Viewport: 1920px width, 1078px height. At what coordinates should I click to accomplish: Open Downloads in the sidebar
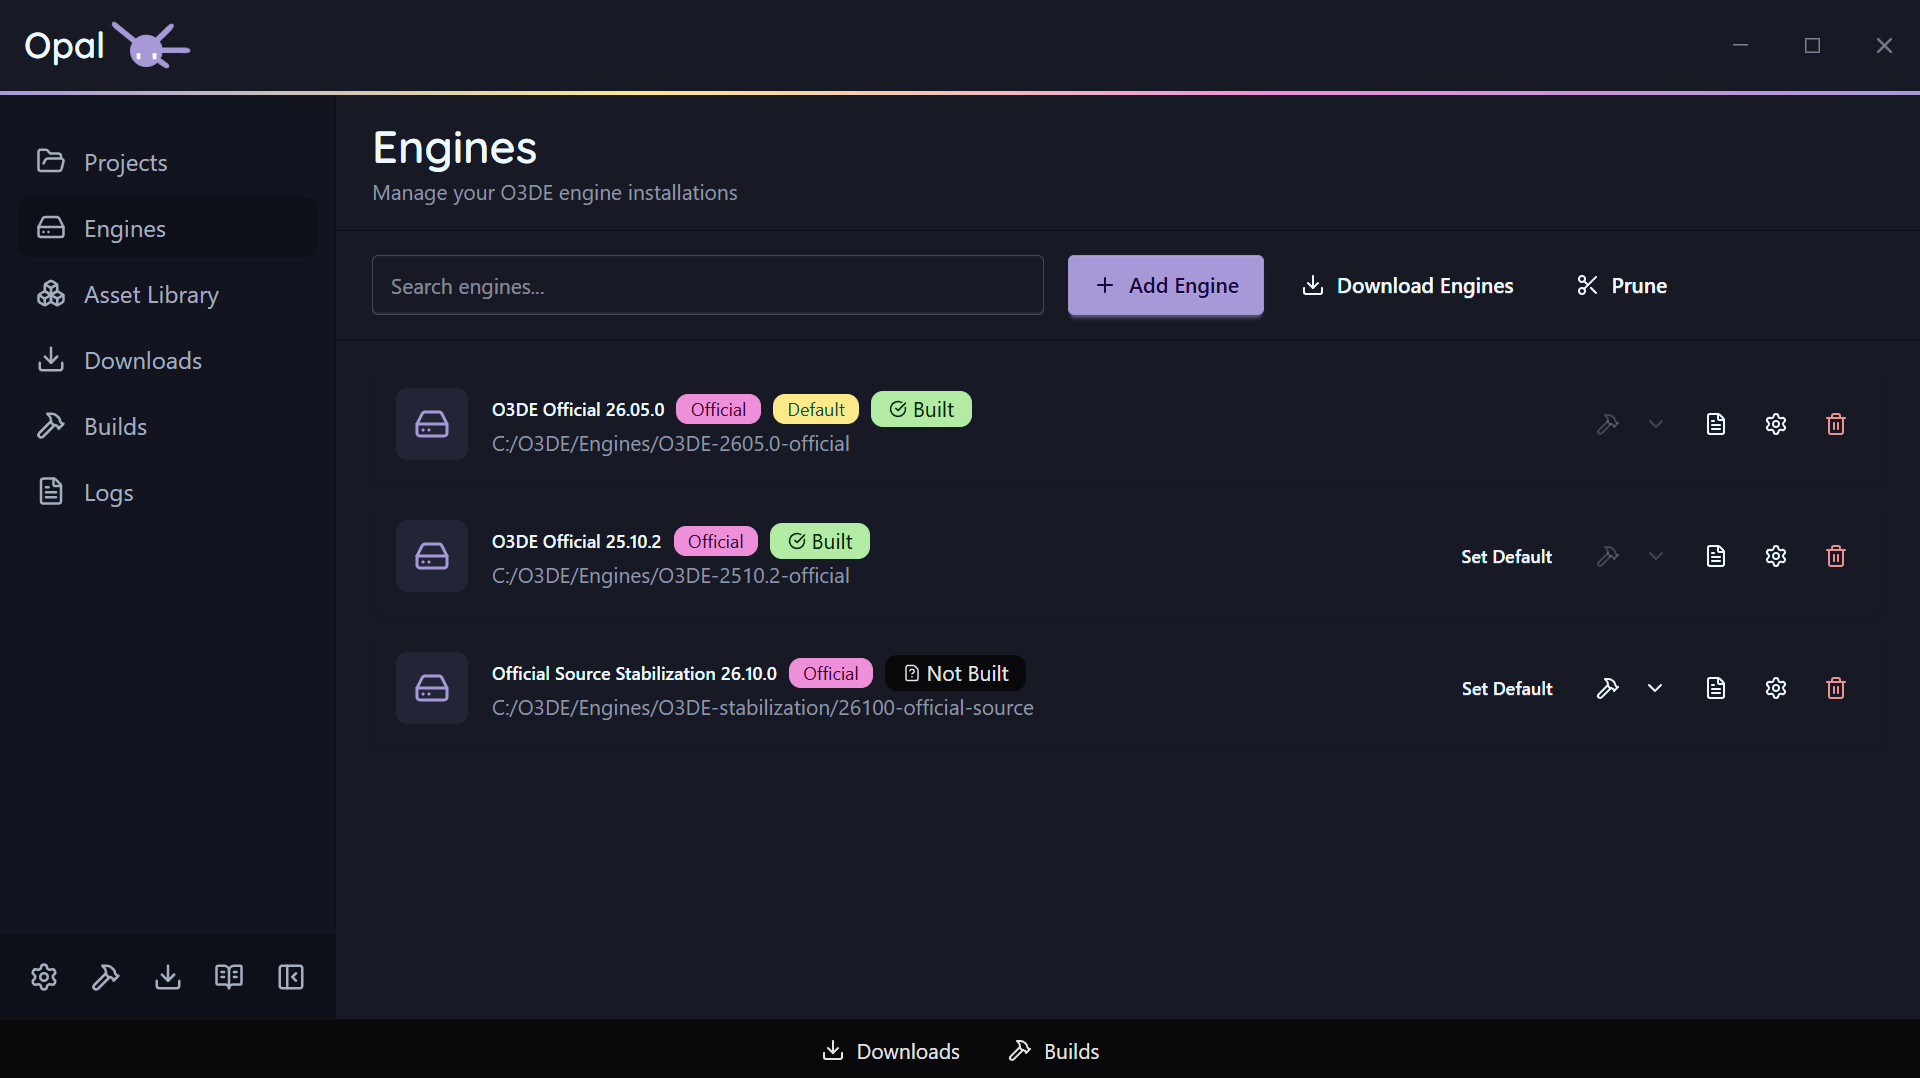[x=167, y=360]
